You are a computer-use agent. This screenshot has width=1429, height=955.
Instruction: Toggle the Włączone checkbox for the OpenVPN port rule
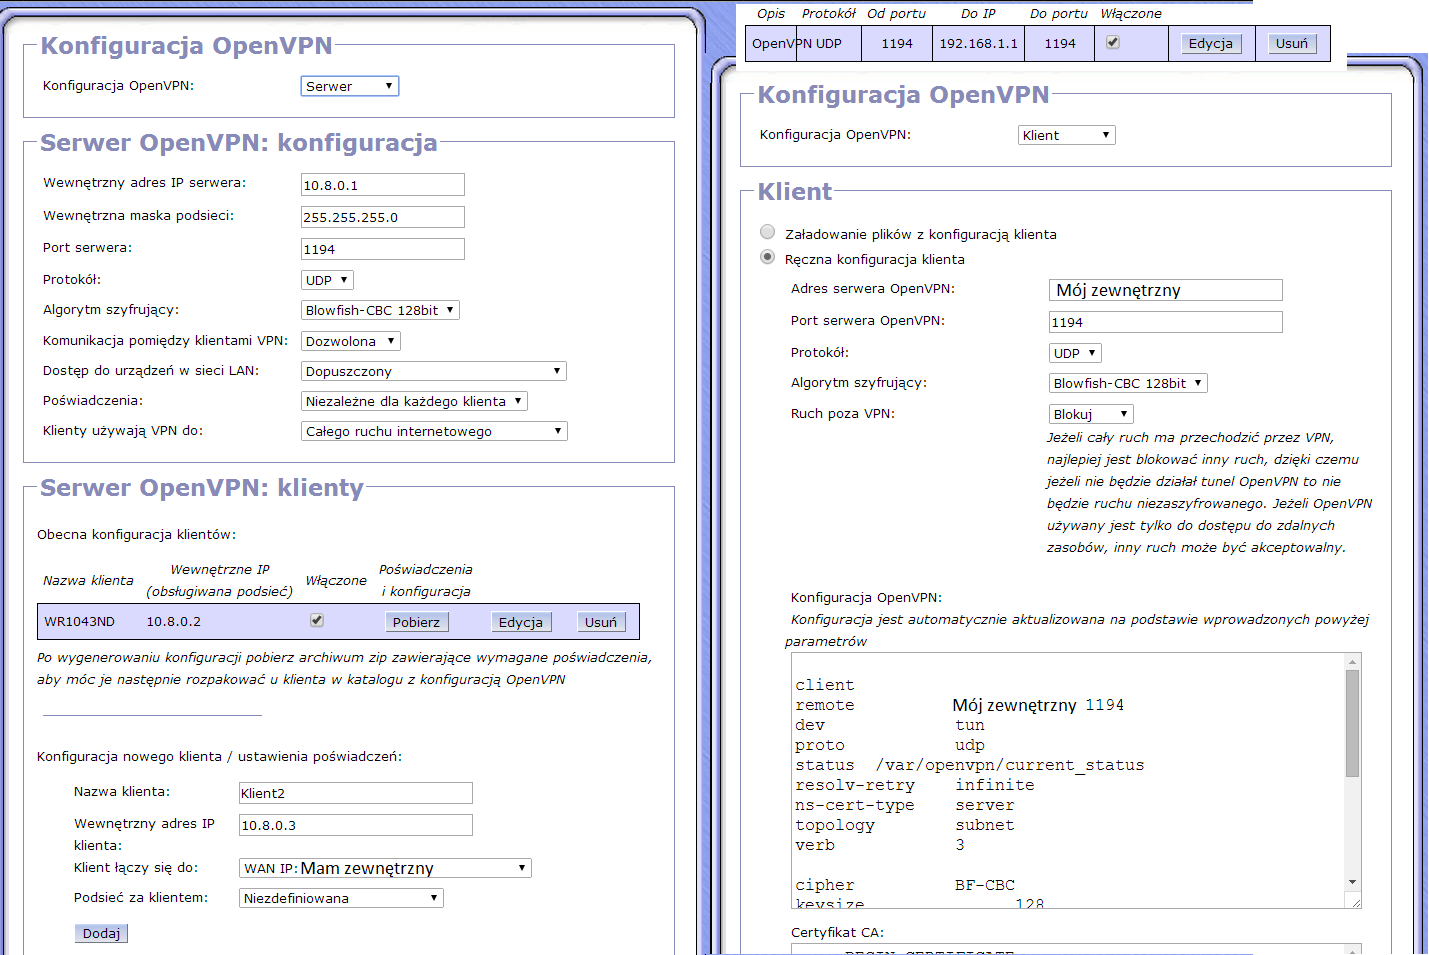(x=1113, y=43)
